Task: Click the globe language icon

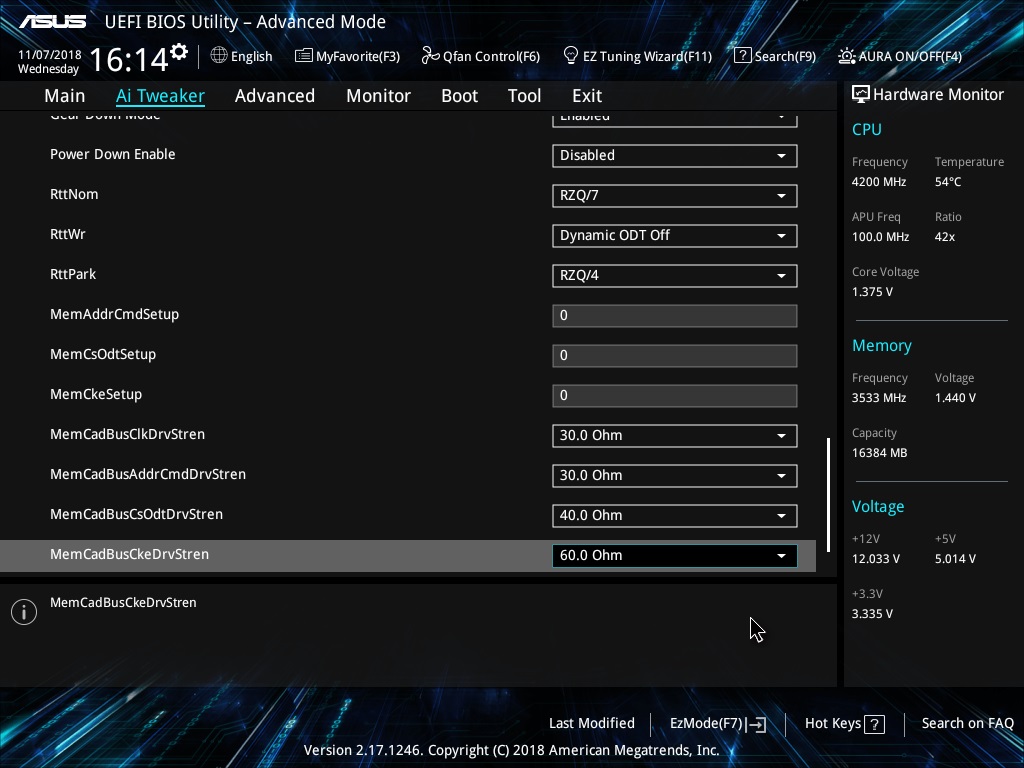Action: pyautogui.click(x=219, y=56)
